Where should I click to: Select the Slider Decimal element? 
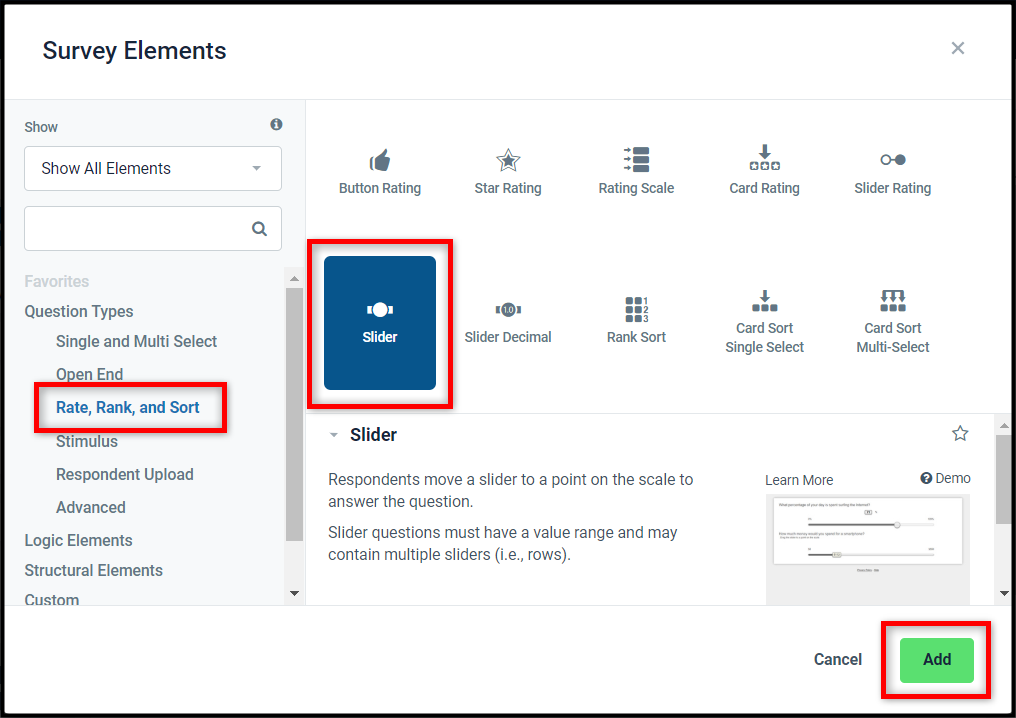(x=508, y=322)
